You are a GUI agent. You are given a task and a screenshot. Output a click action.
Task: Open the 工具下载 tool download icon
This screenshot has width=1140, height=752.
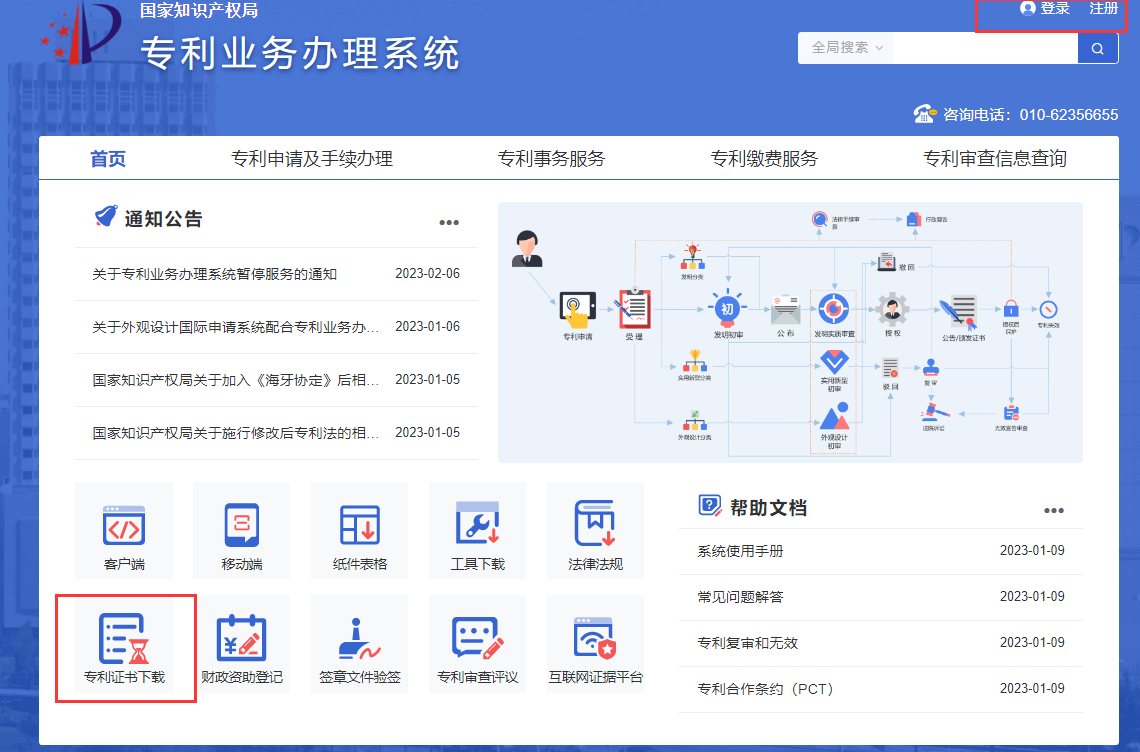click(477, 531)
